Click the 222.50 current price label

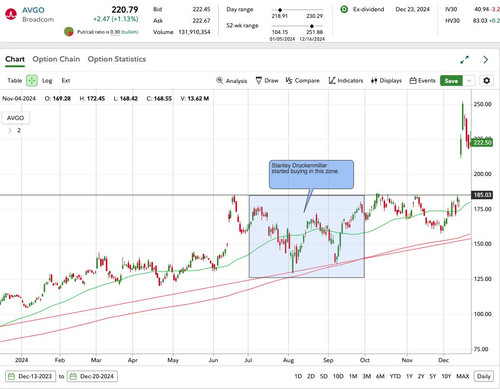482,143
